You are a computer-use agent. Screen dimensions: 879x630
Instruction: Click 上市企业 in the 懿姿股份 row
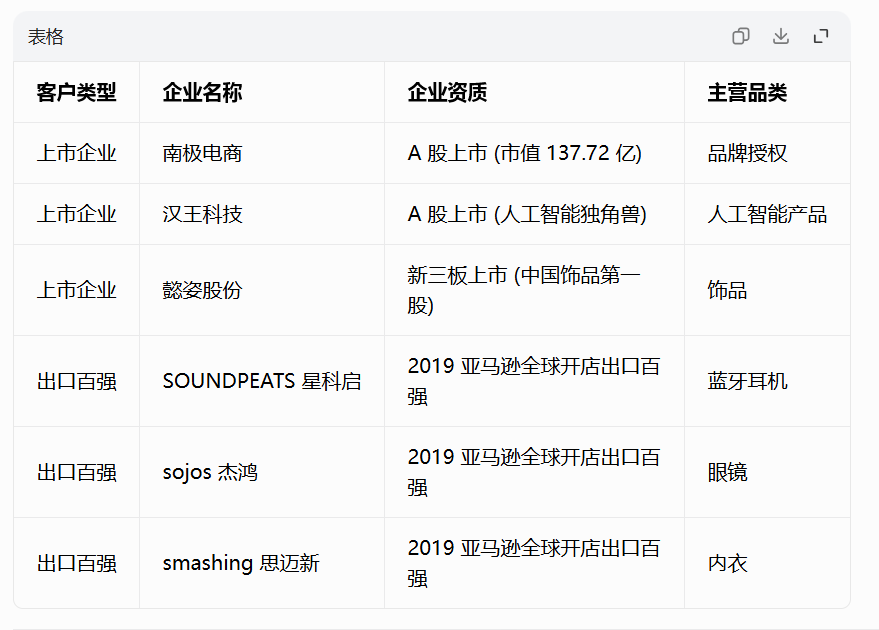[77, 290]
